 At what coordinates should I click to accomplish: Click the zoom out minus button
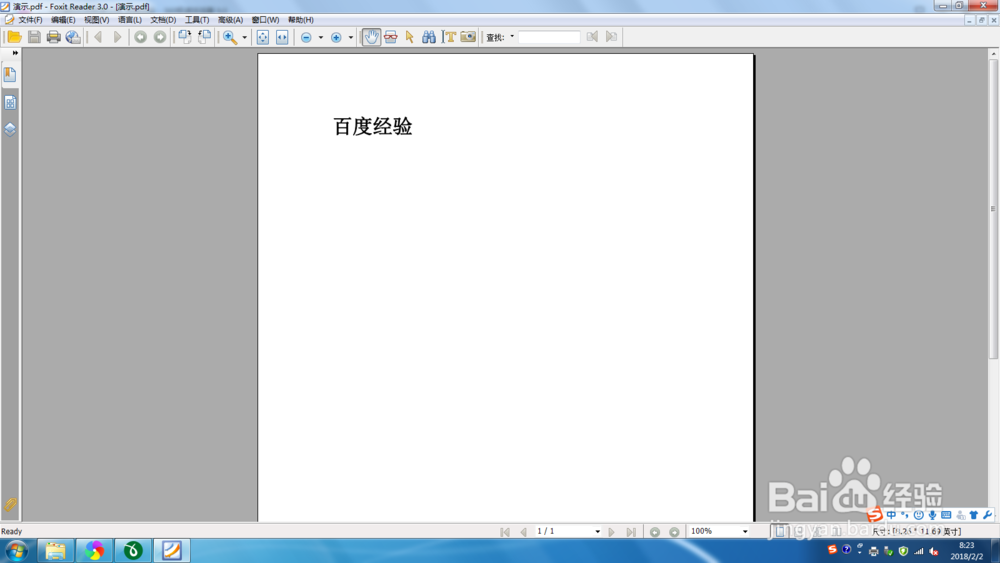coord(306,37)
